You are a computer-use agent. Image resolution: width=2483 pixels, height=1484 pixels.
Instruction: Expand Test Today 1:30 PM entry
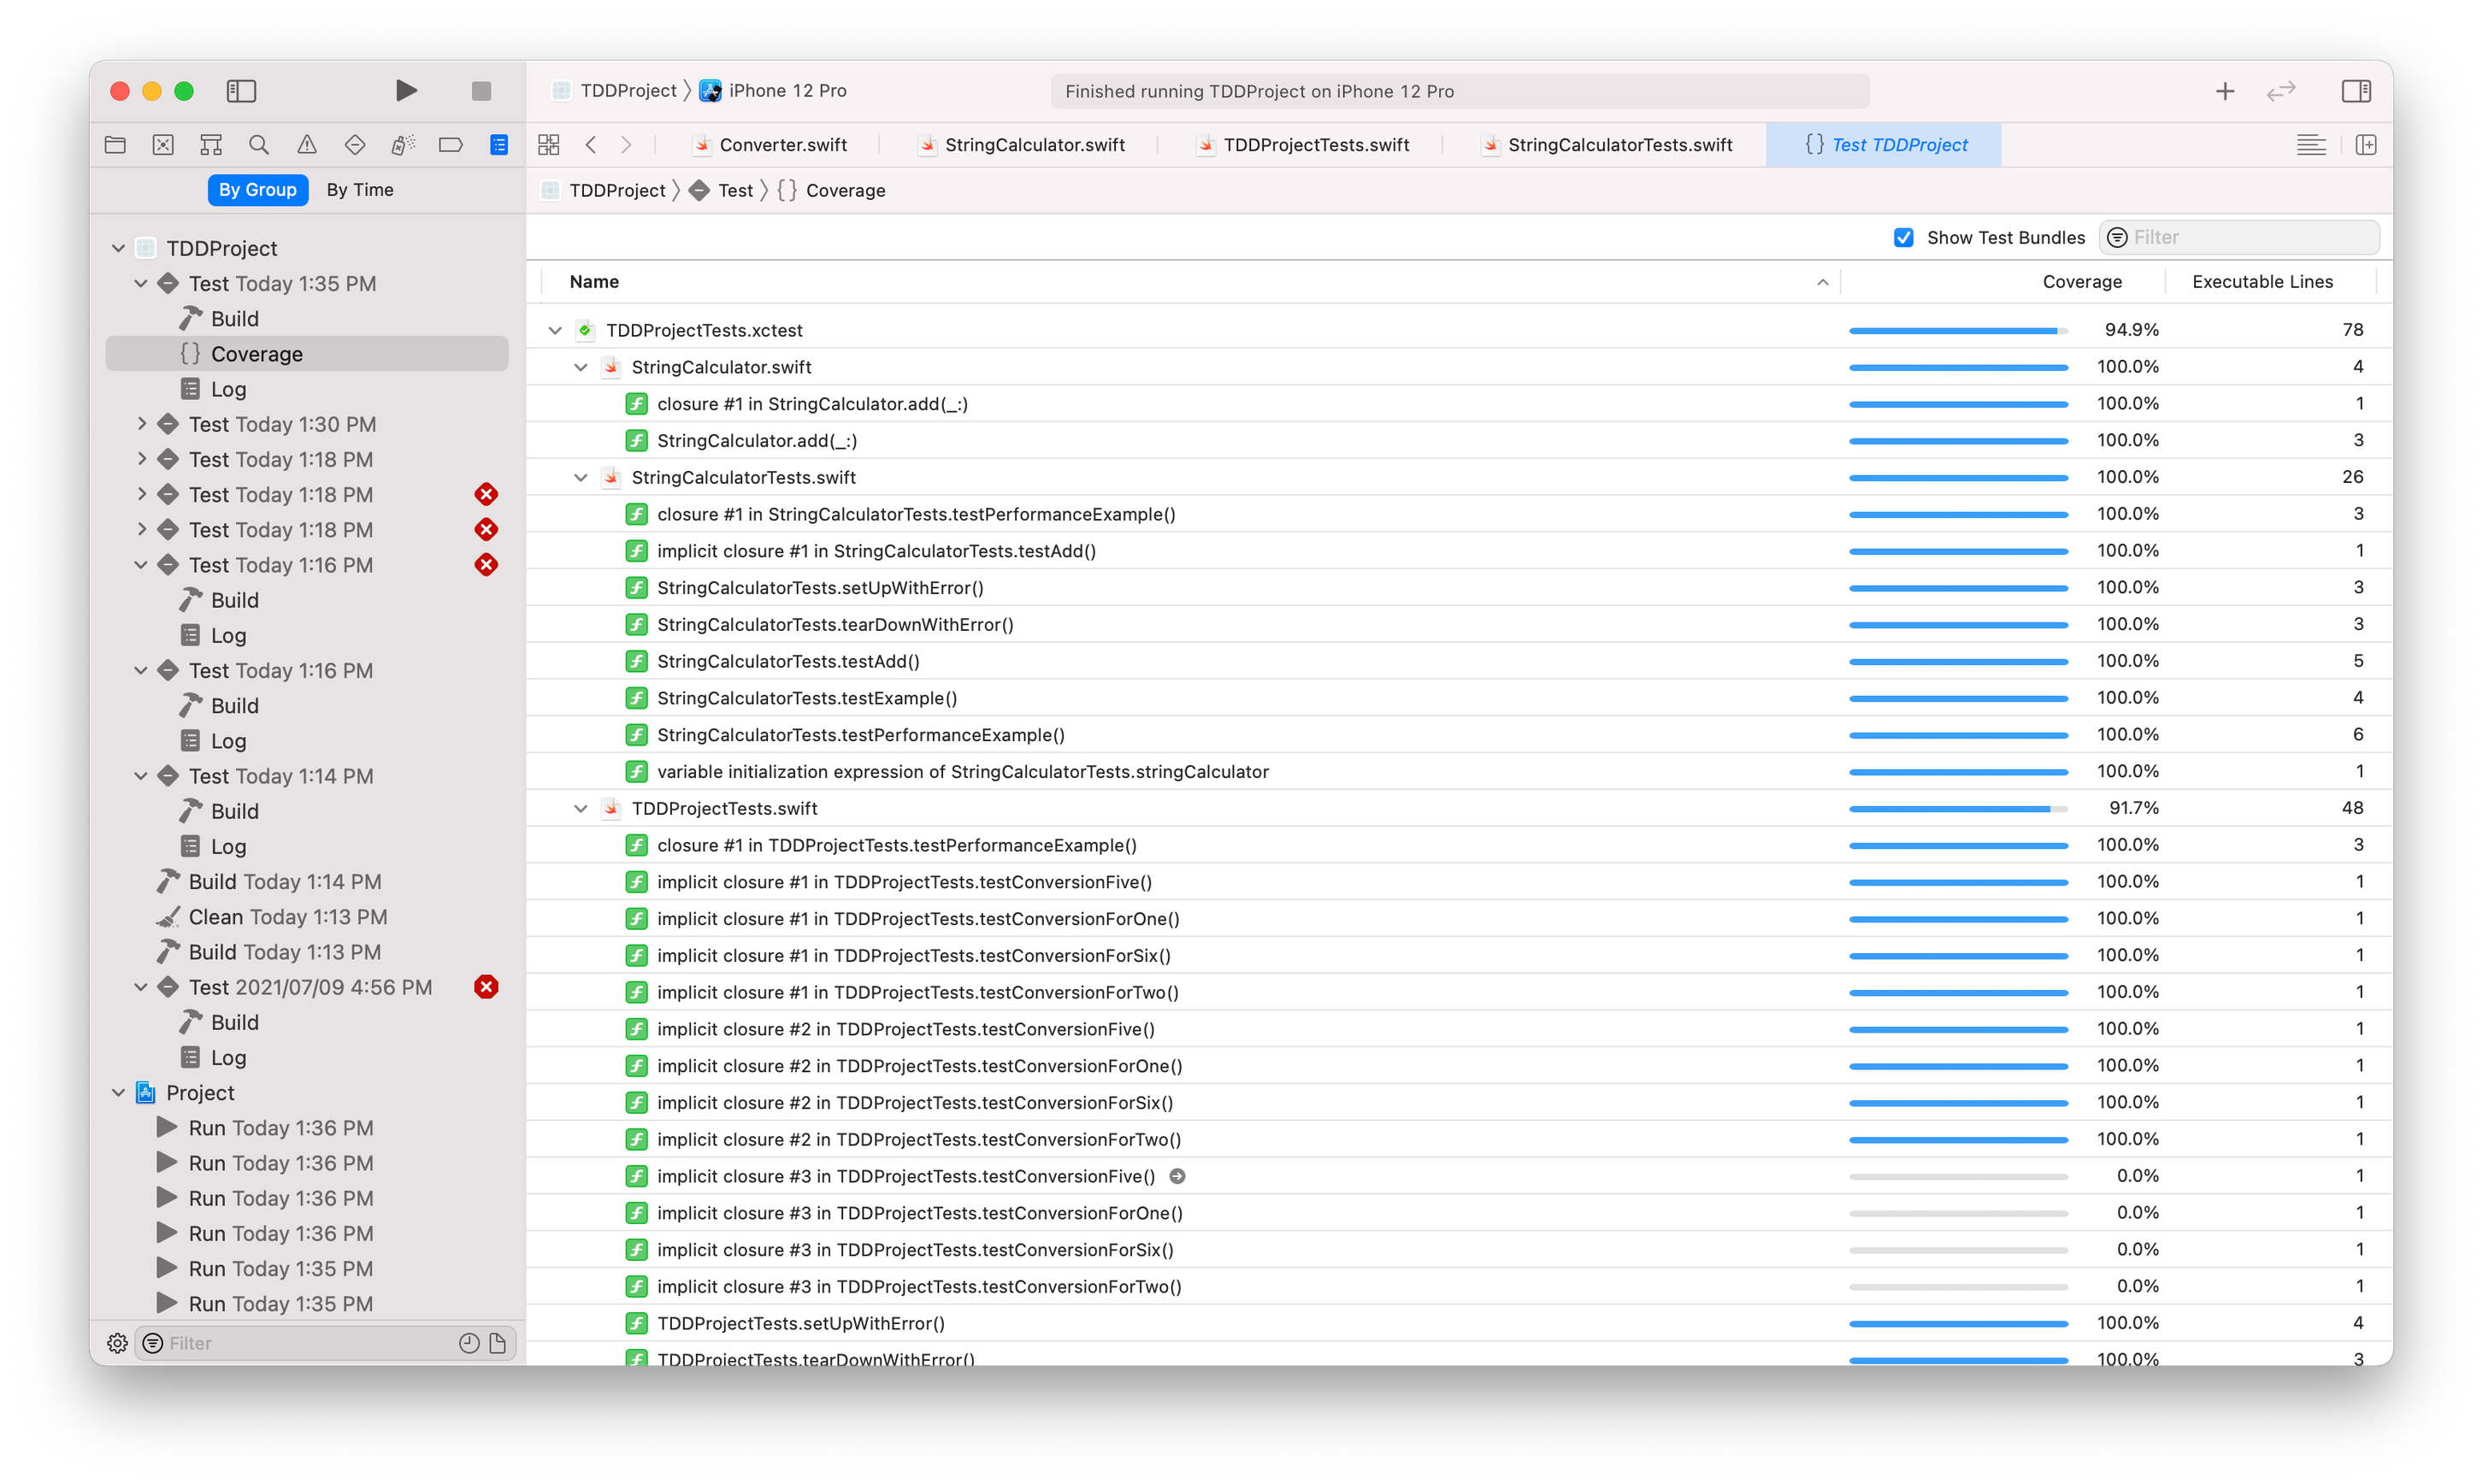141,424
